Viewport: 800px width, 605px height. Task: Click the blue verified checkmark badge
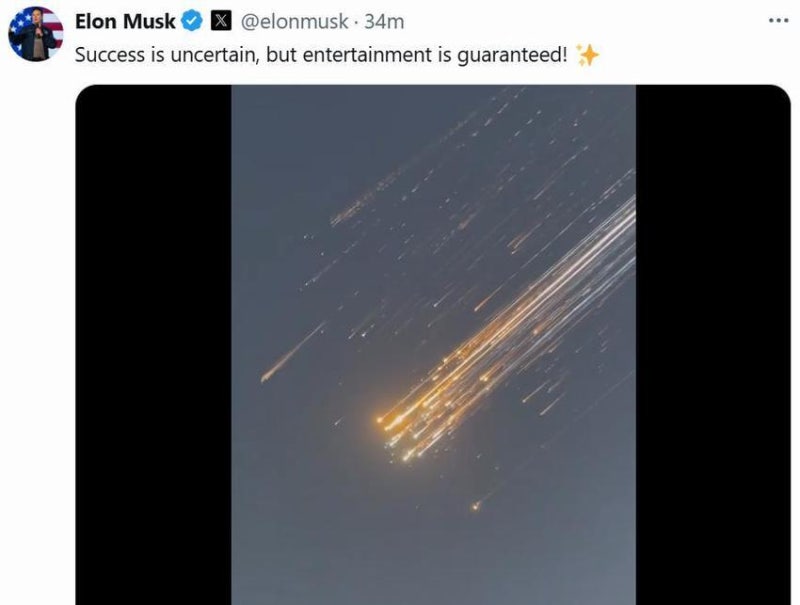coord(192,21)
